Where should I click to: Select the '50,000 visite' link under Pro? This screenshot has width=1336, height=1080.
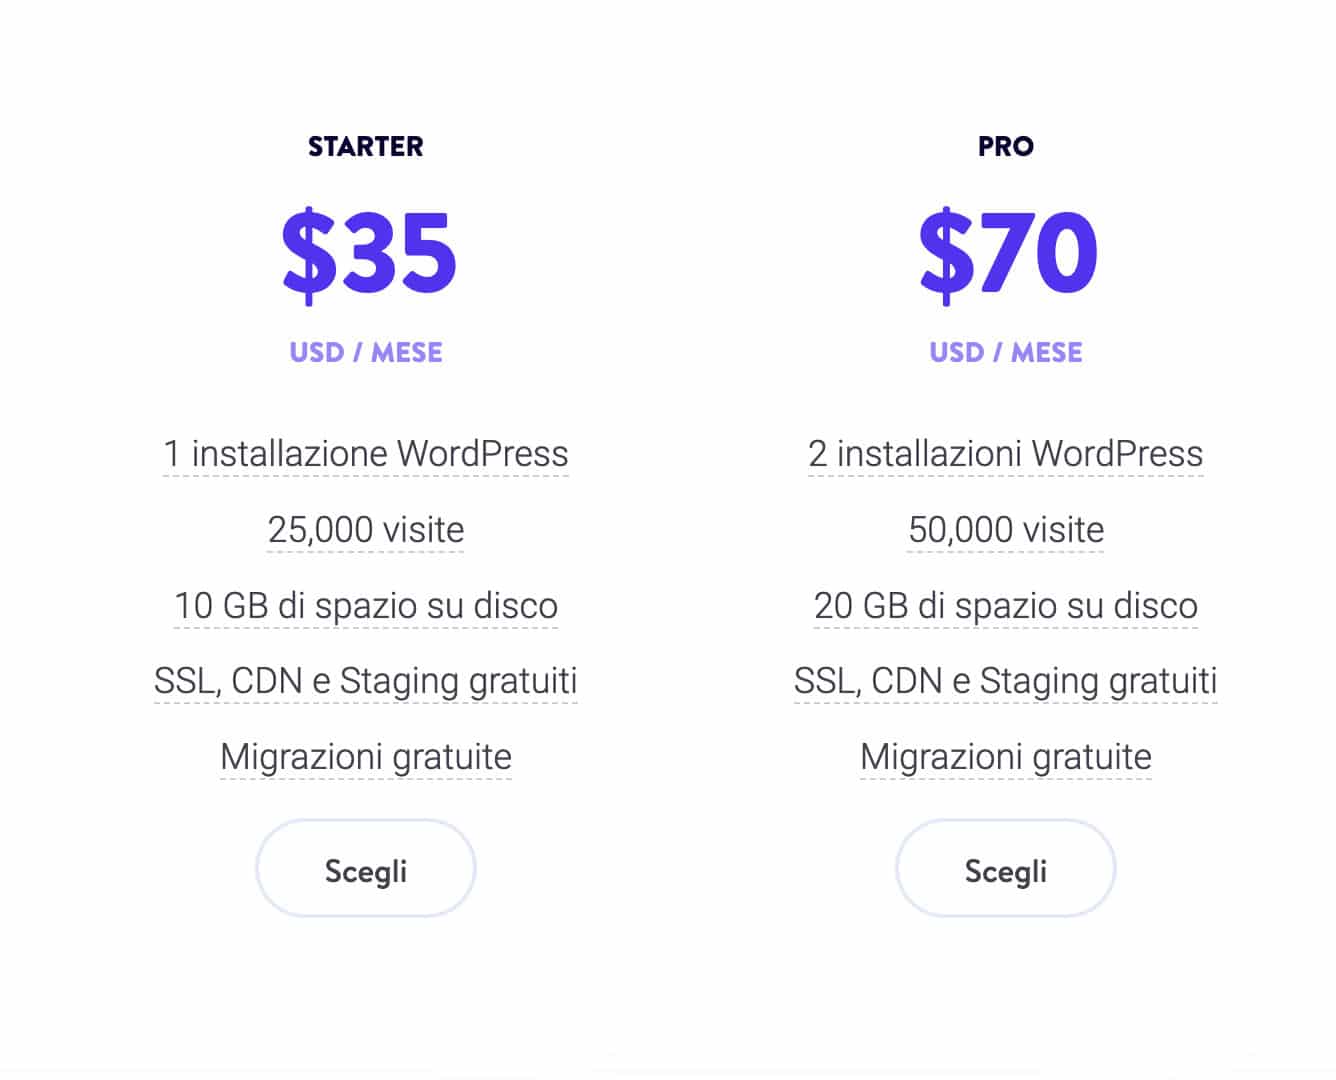tap(1003, 529)
